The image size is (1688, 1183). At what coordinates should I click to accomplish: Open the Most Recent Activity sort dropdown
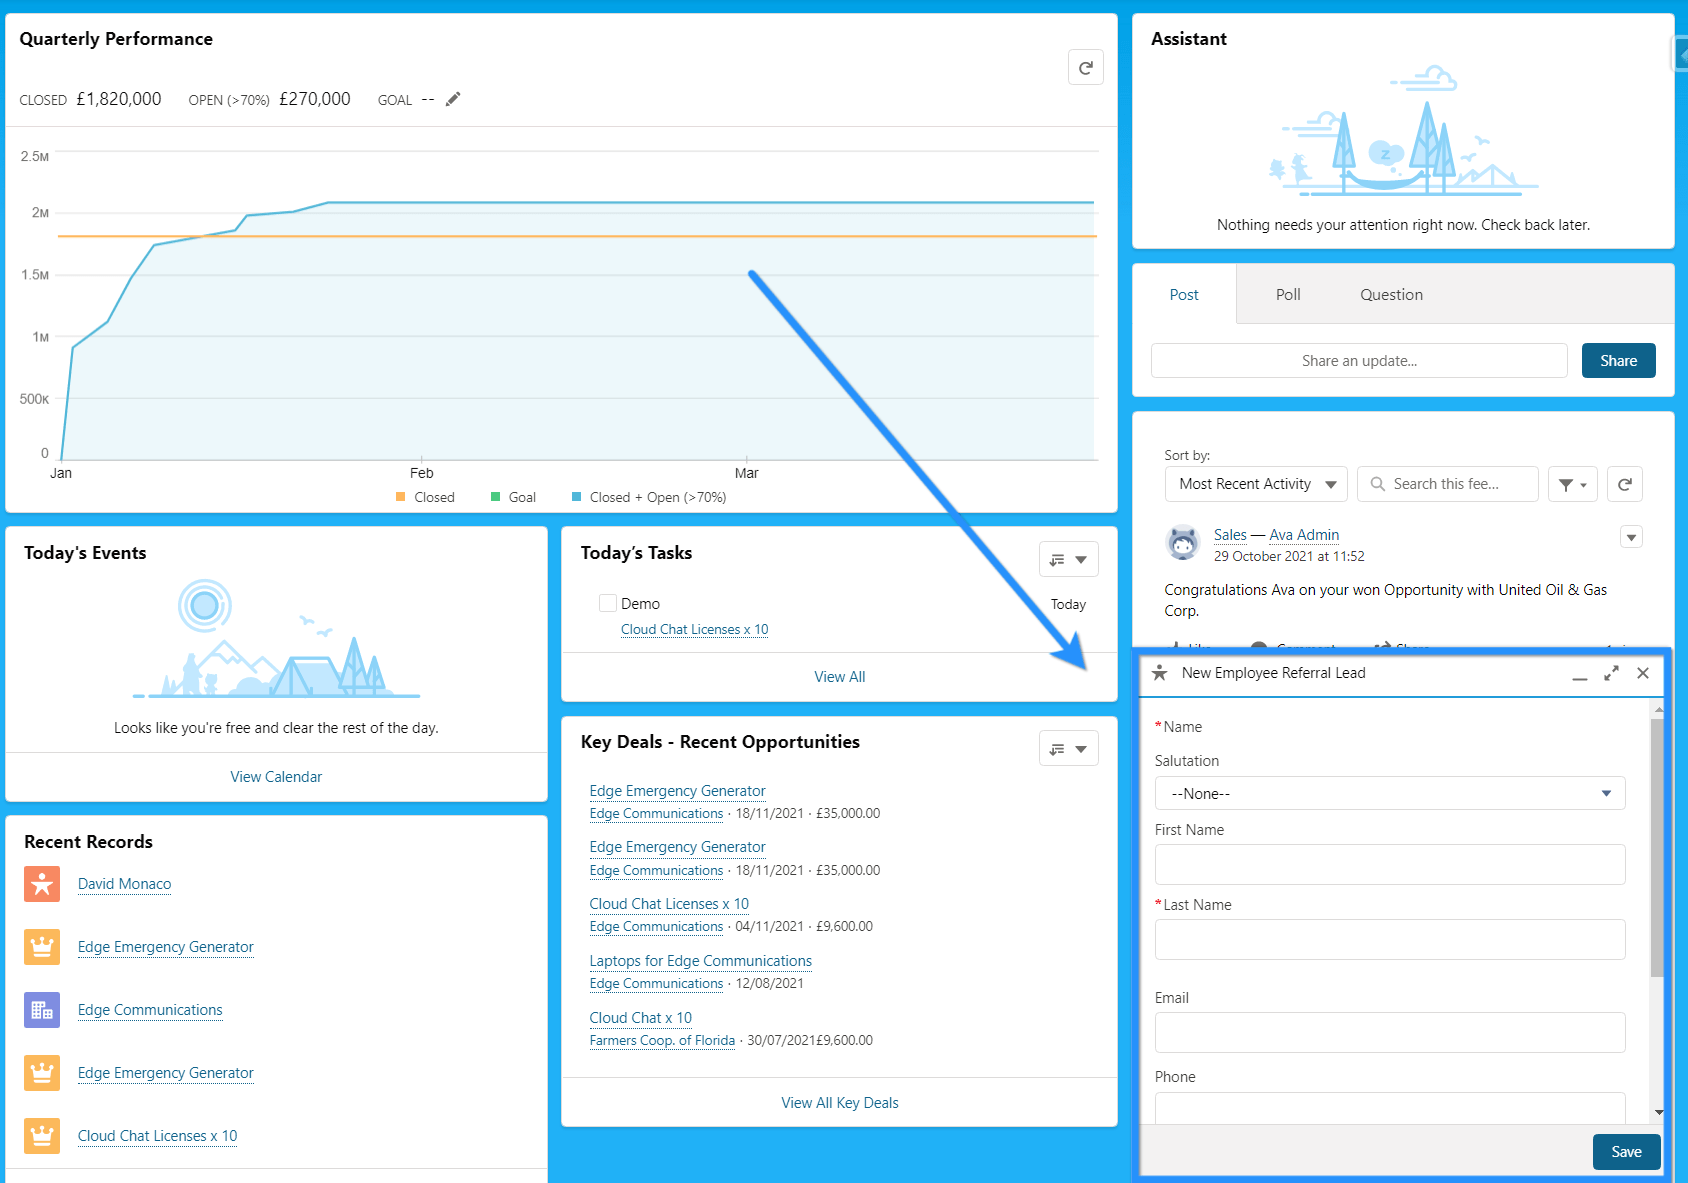click(1255, 484)
